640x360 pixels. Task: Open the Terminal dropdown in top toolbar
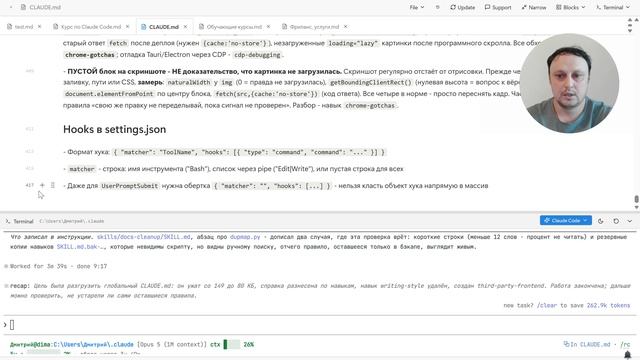click(x=612, y=7)
